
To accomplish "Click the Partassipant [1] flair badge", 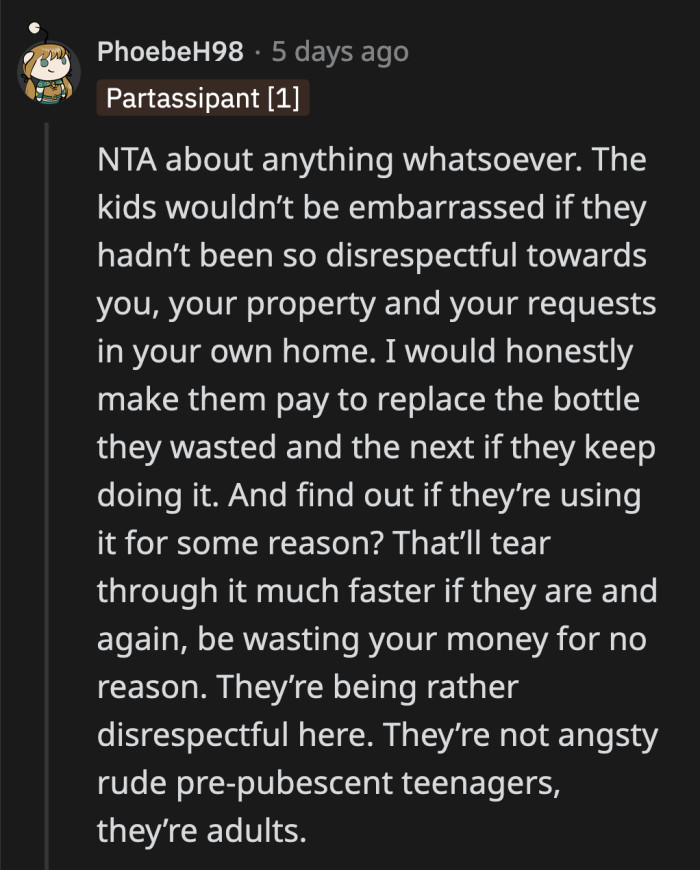I will [x=203, y=98].
